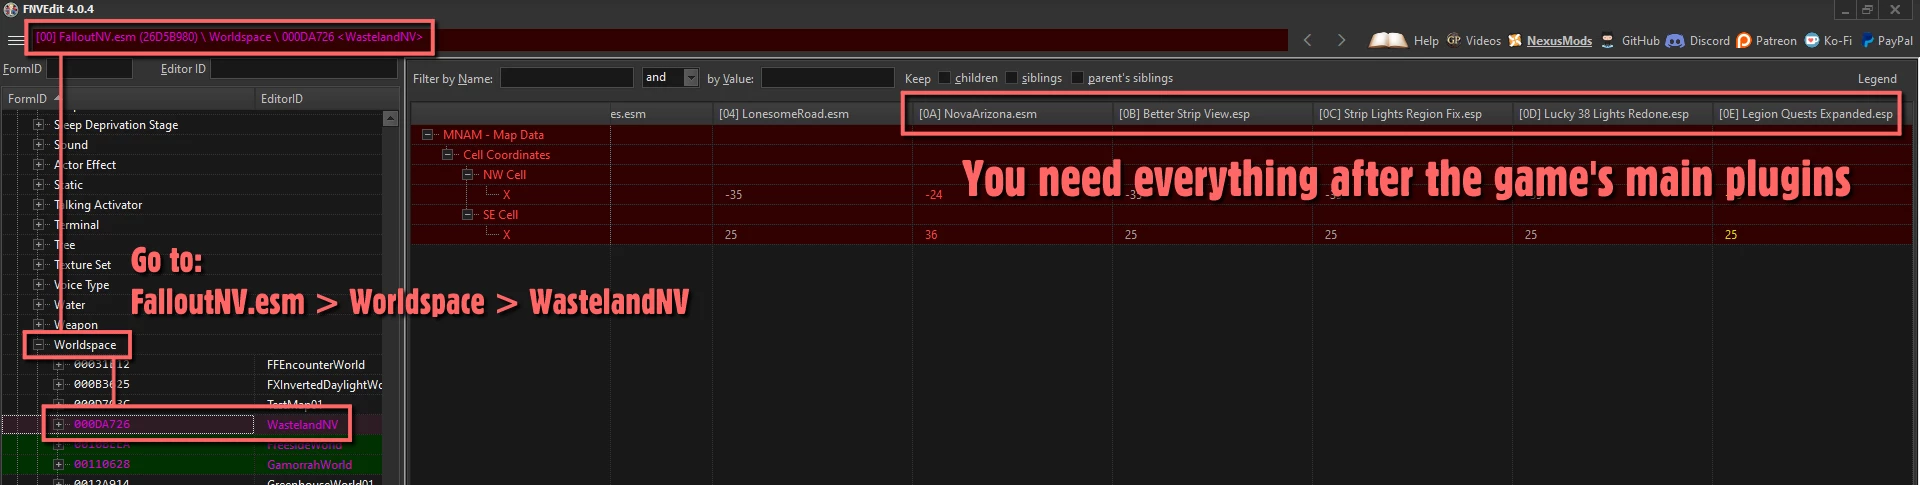
Task: Focus the filter by Value field
Action: (828, 78)
